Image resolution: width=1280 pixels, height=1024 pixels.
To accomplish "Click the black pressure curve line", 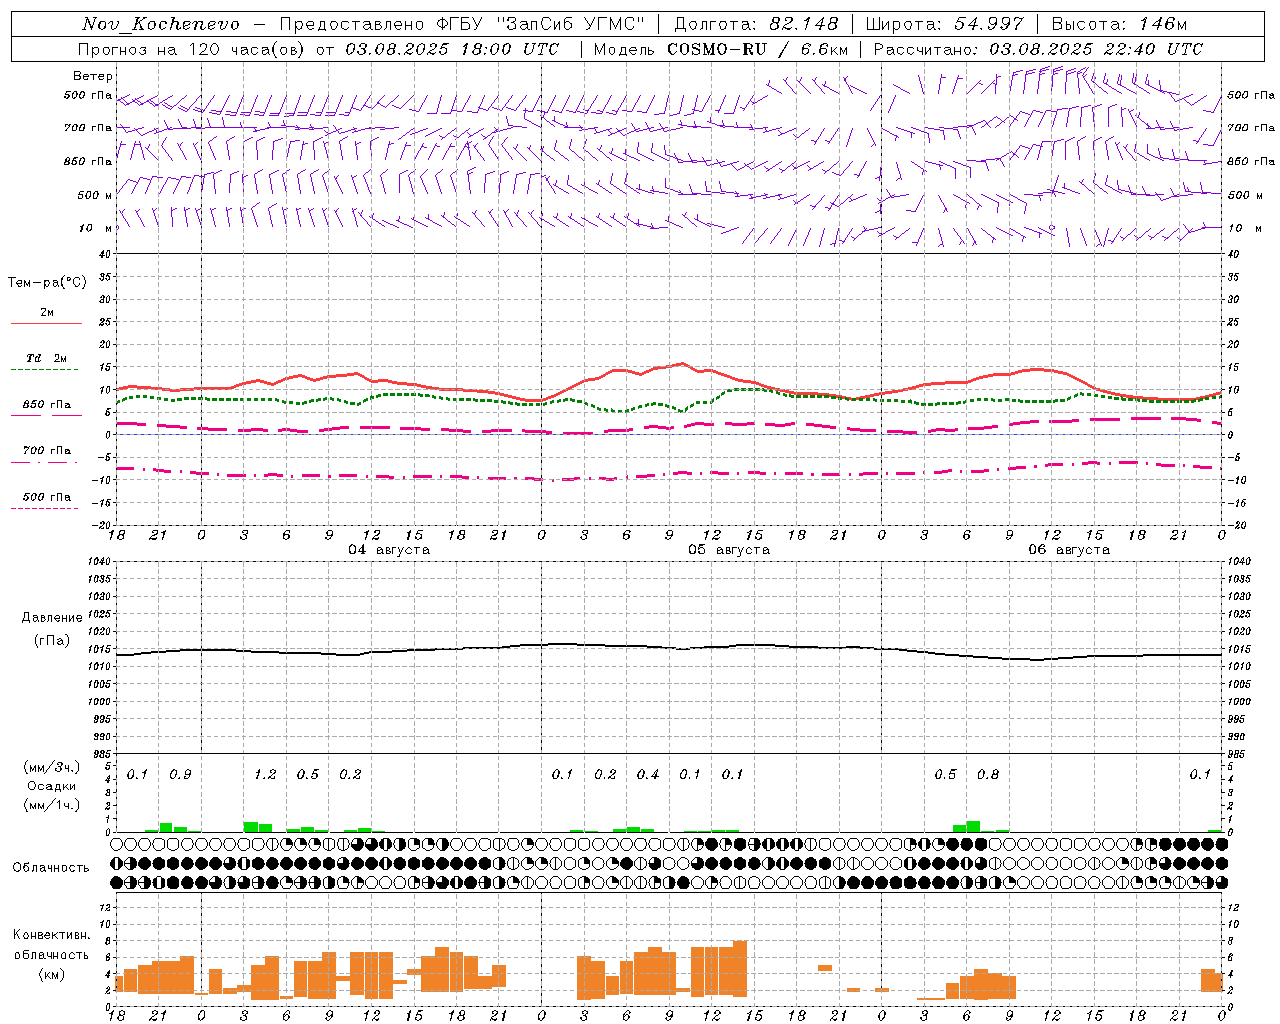I will (670, 647).
